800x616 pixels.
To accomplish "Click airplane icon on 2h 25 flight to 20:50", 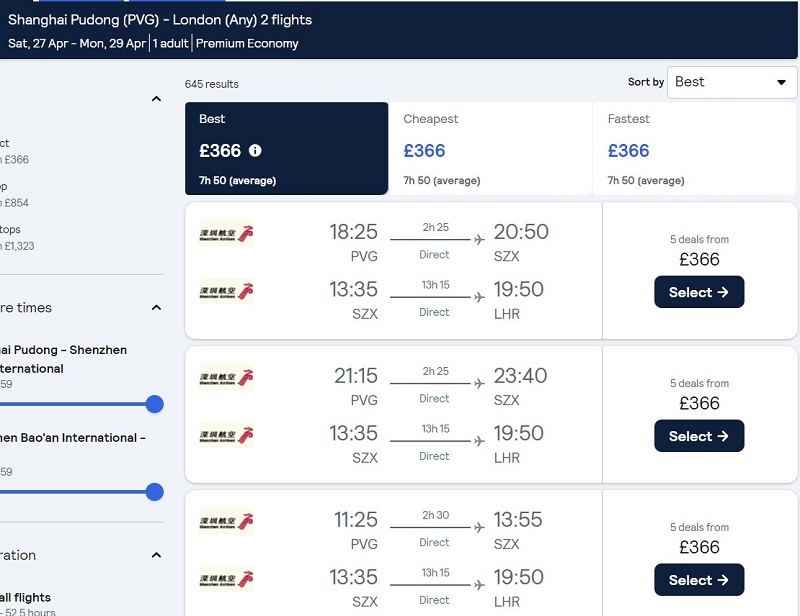I will coord(479,239).
